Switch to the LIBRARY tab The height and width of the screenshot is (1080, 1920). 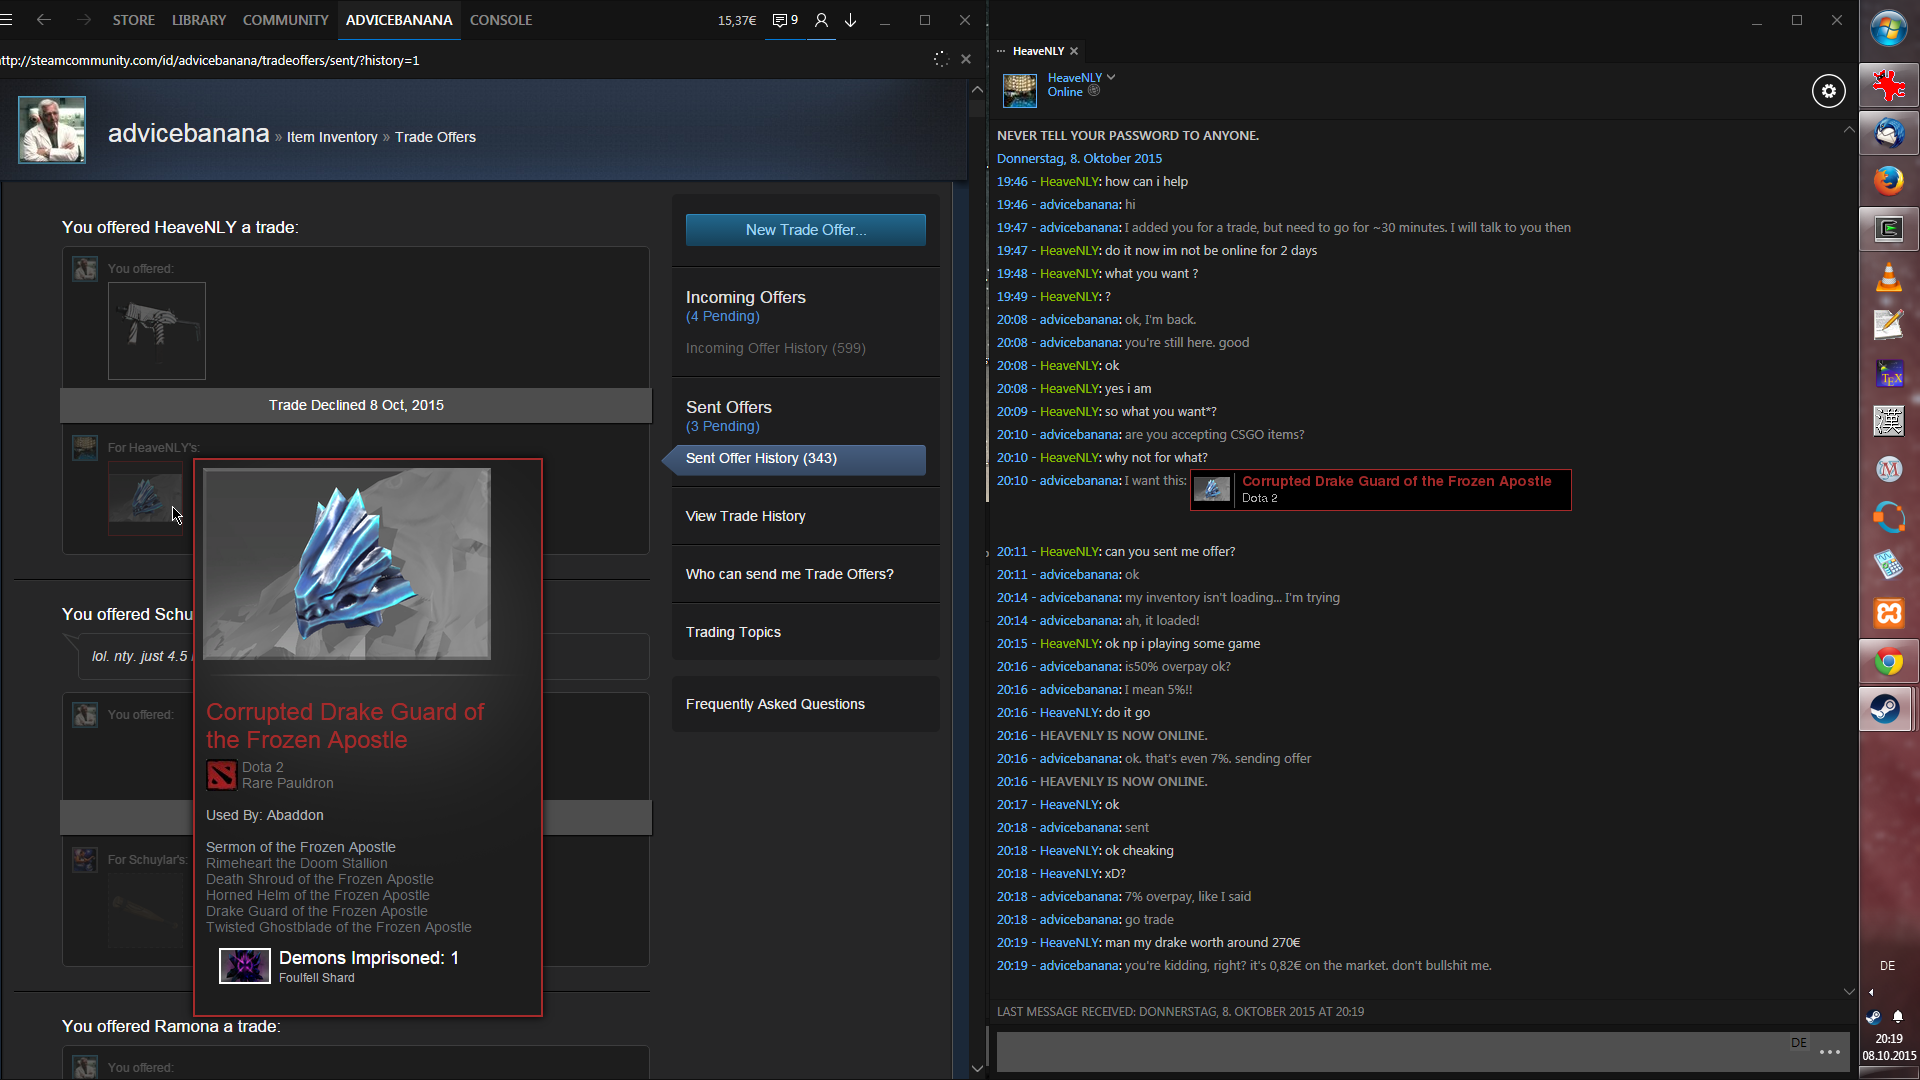(198, 20)
